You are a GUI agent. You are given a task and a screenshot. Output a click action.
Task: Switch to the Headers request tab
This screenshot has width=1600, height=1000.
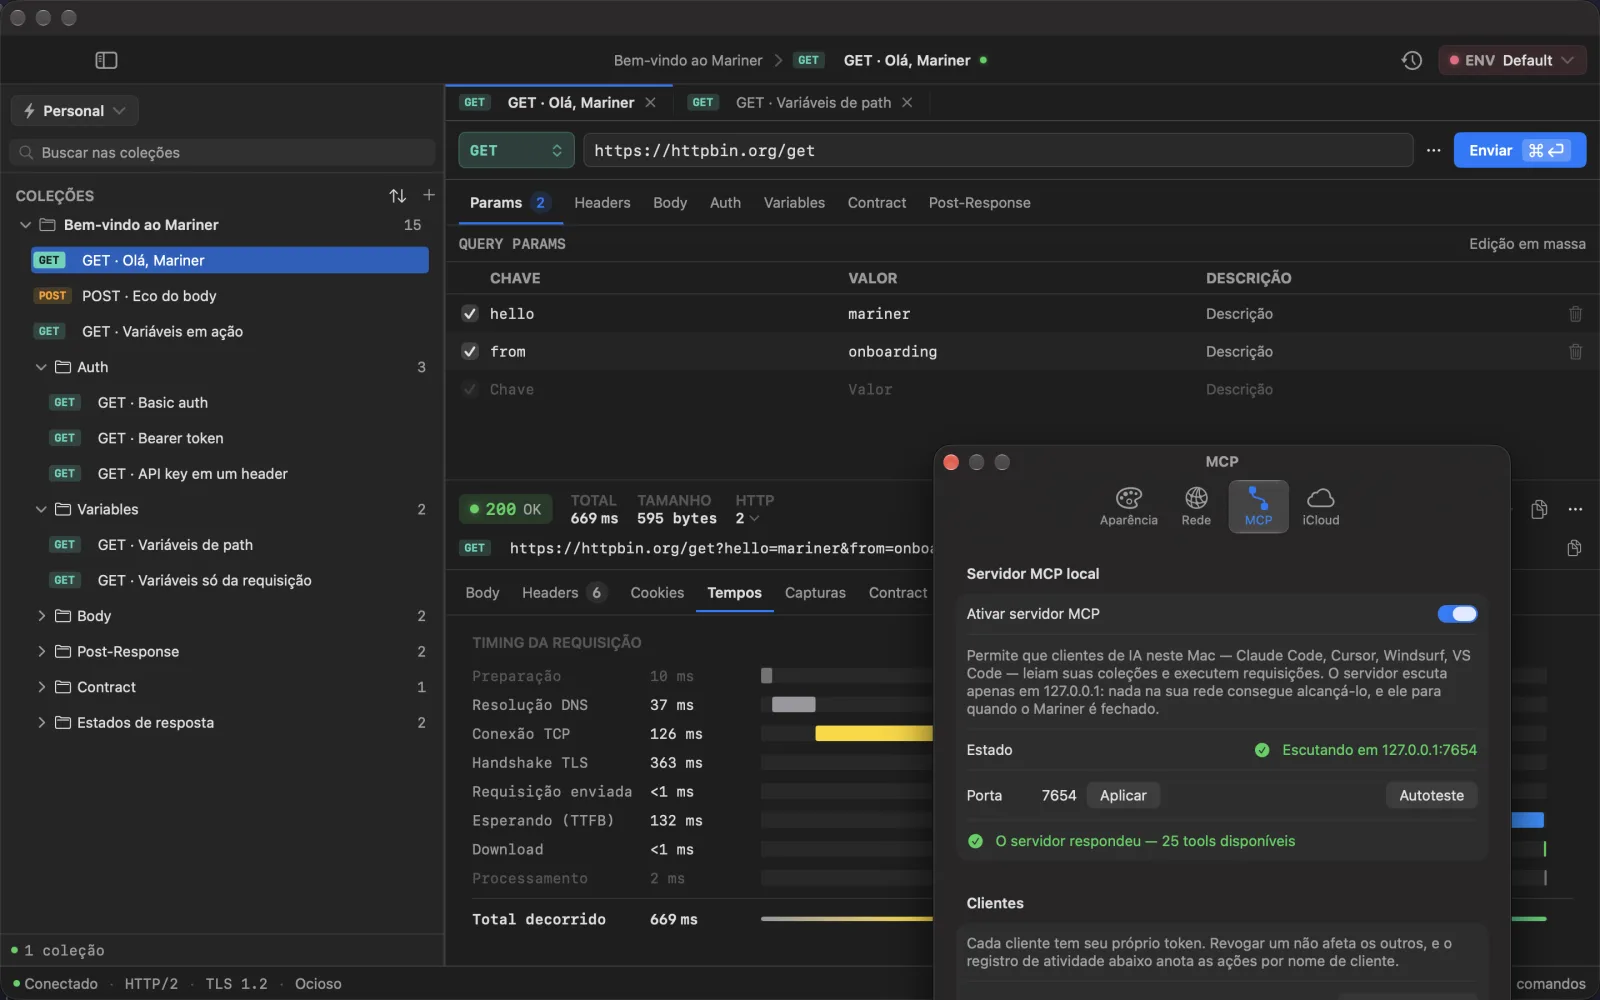[x=602, y=202]
